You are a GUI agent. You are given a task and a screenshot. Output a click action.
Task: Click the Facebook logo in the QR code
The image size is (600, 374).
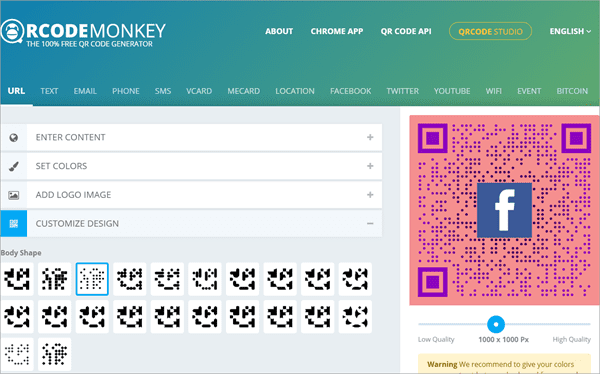point(504,210)
